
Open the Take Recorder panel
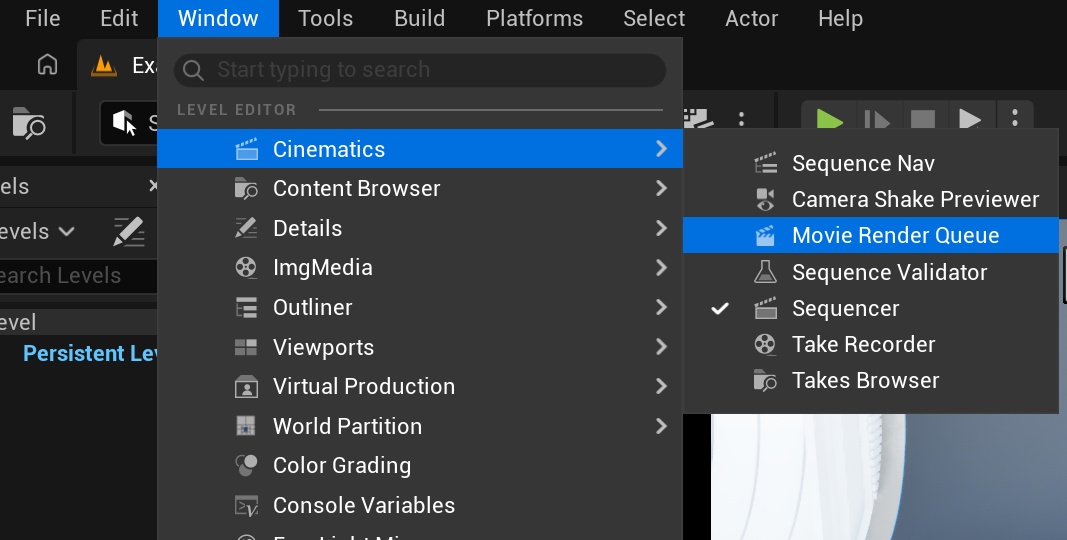click(x=862, y=344)
